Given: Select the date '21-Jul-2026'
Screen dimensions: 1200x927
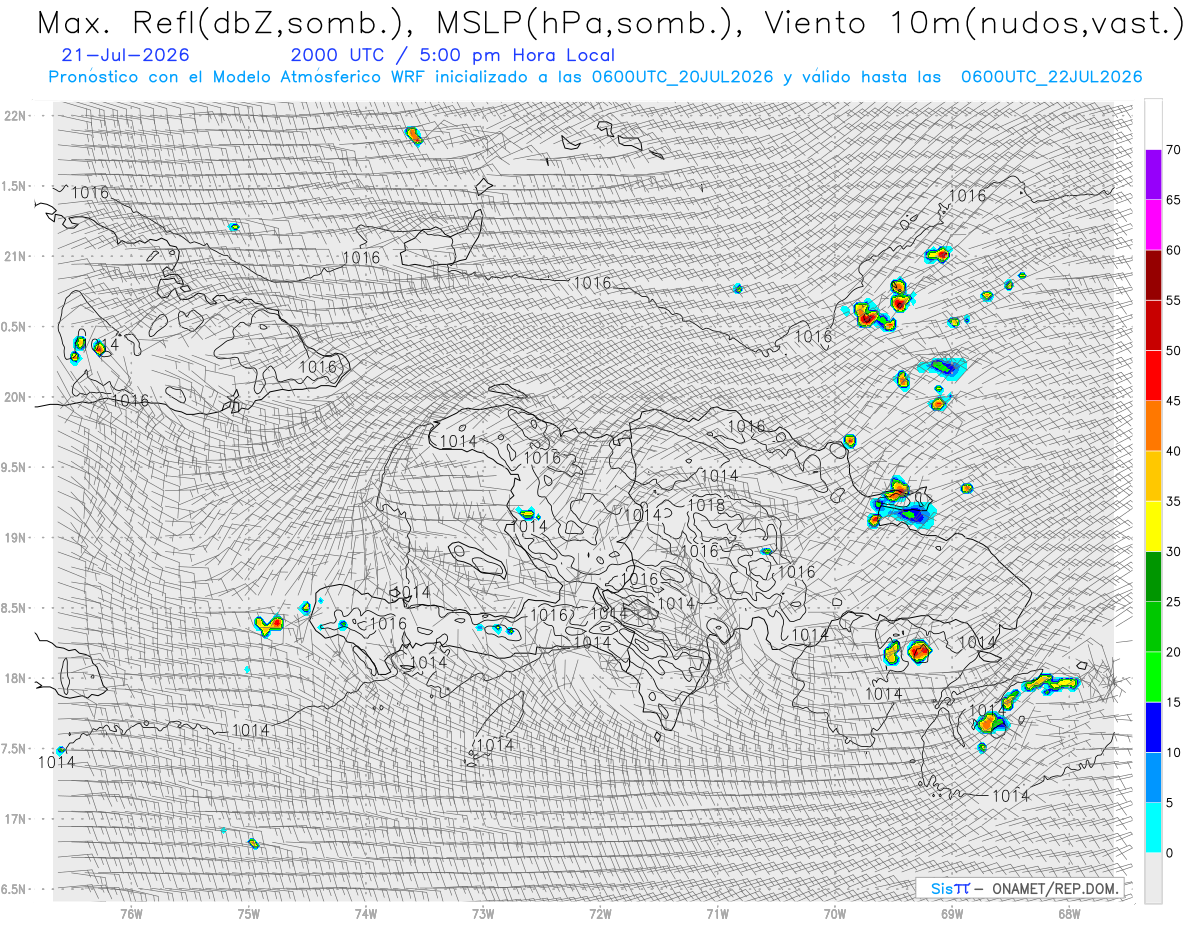Looking at the screenshot, I should (125, 56).
